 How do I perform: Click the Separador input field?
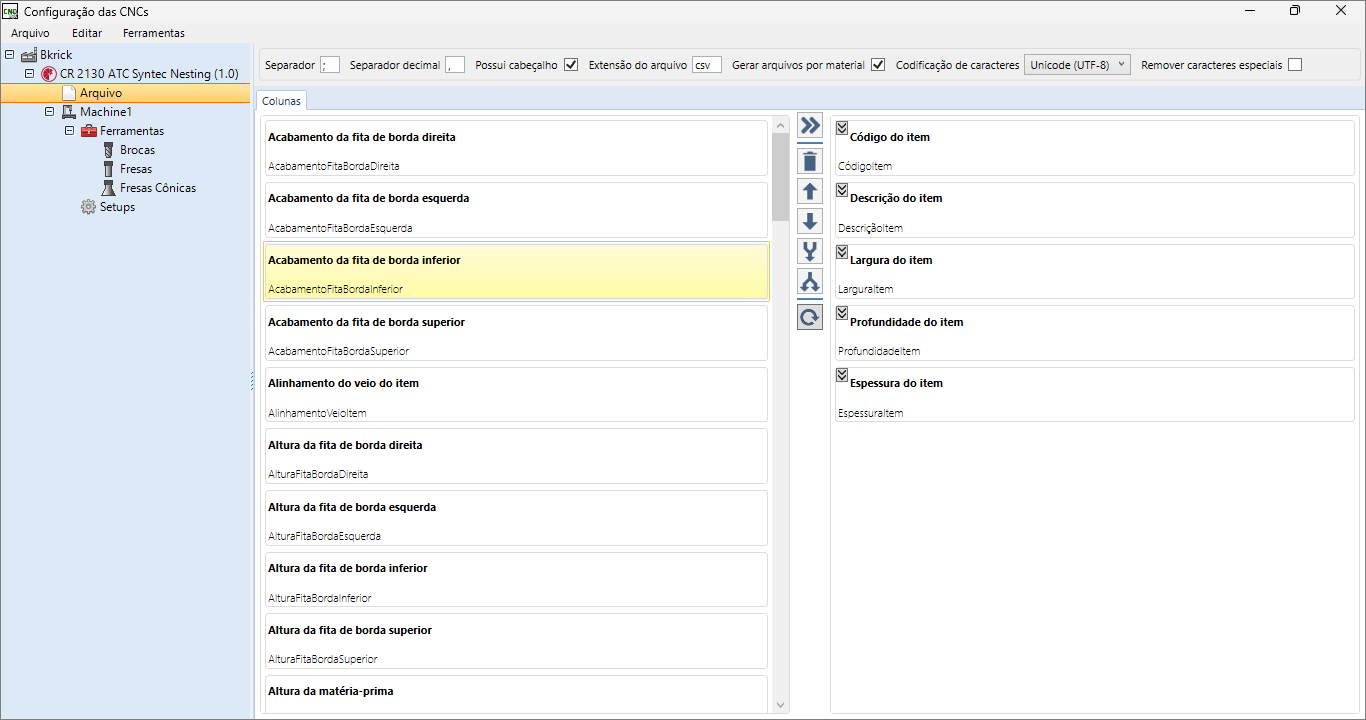(x=330, y=65)
